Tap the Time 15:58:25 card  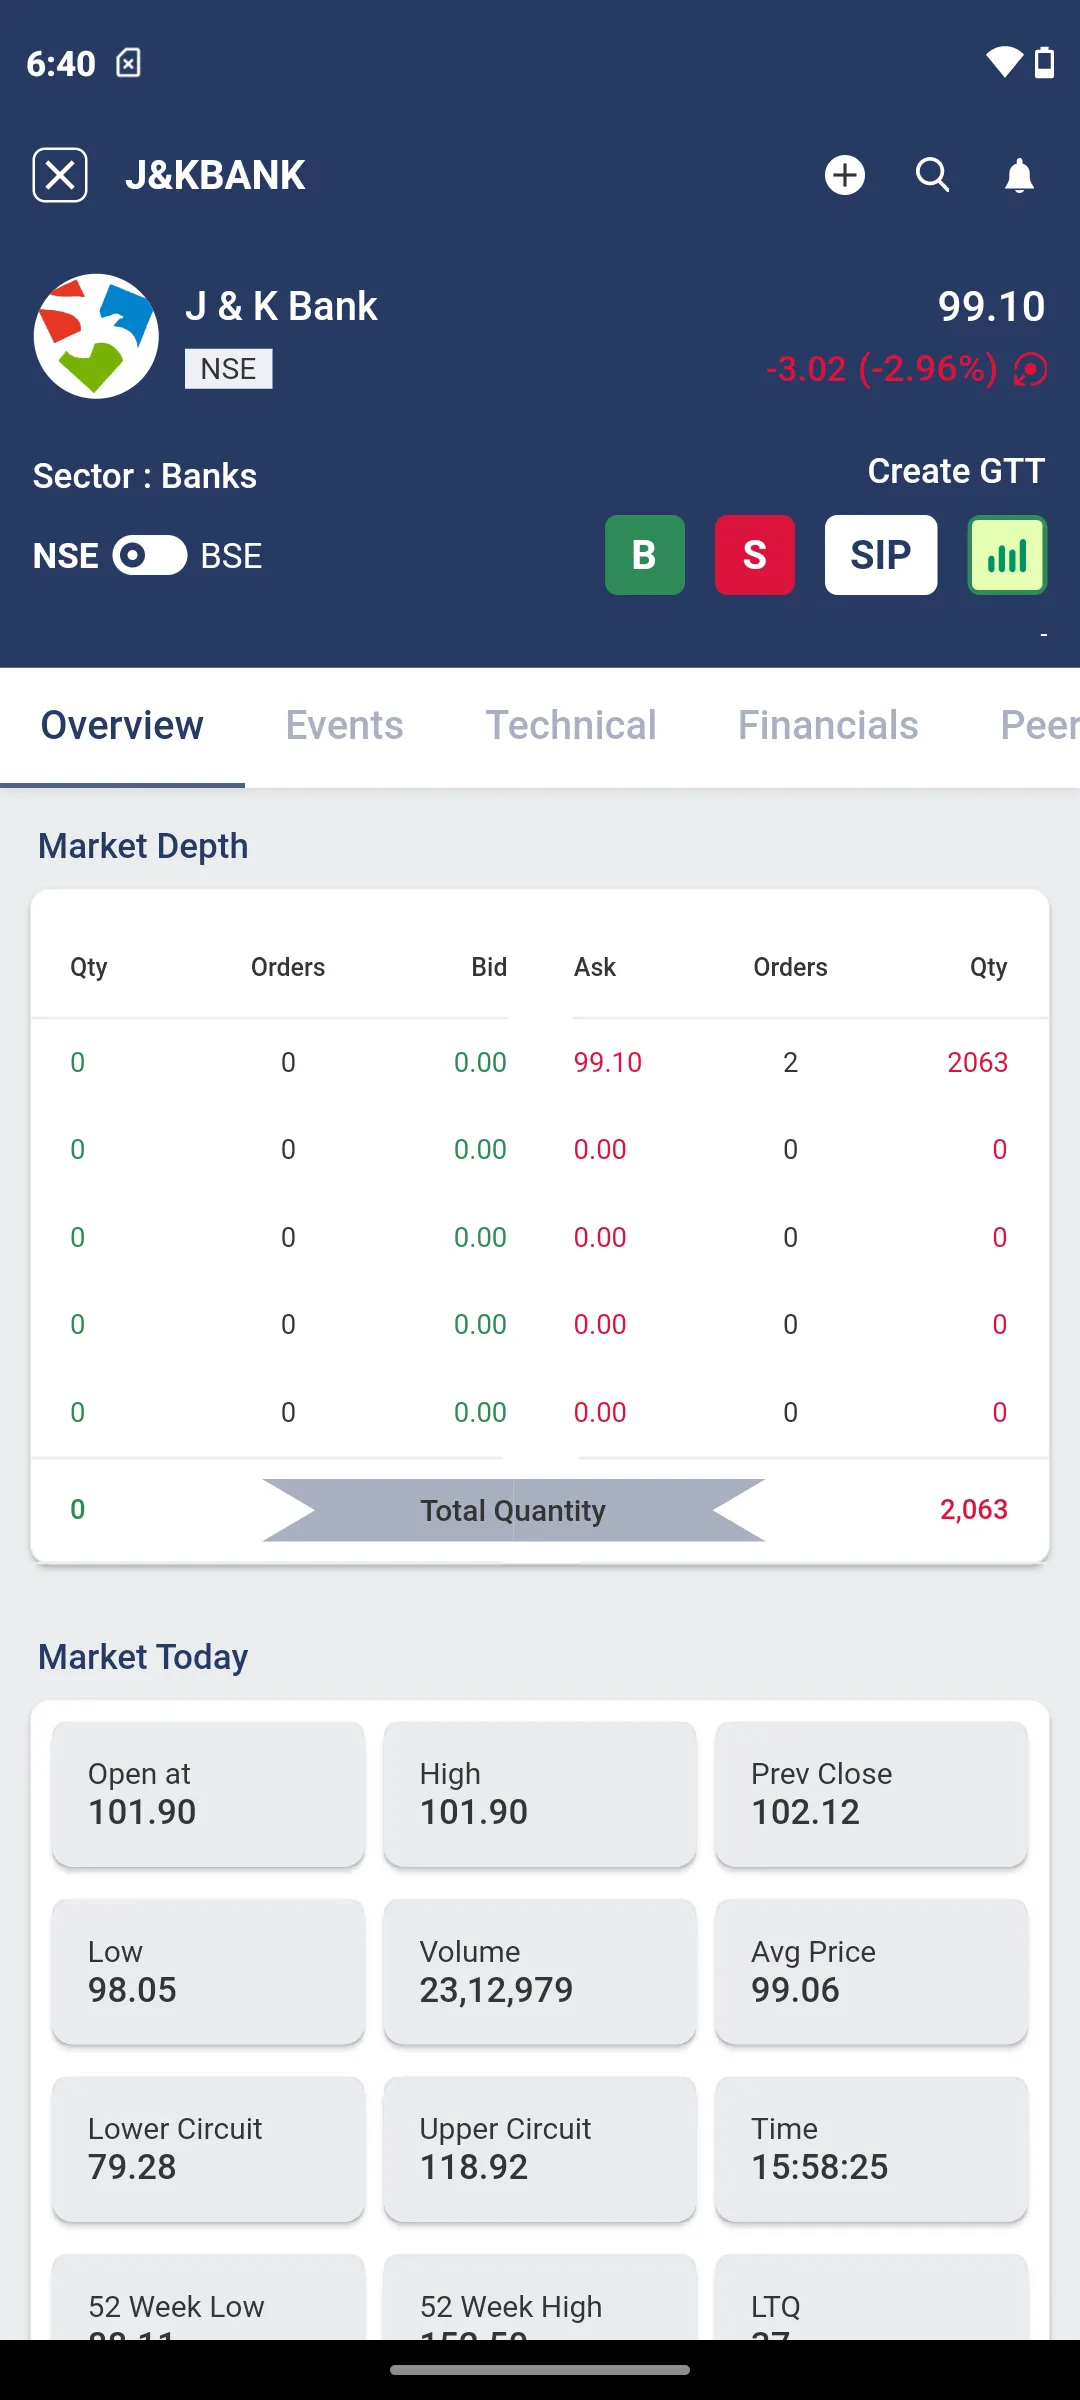872,2149
